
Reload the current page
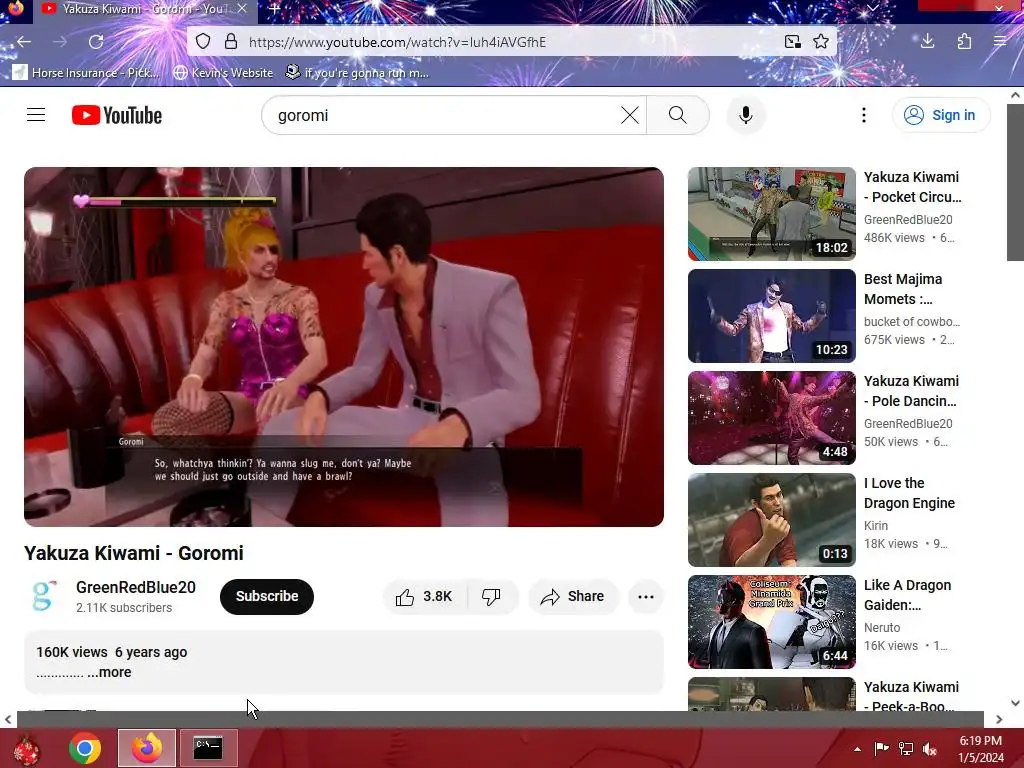(96, 42)
